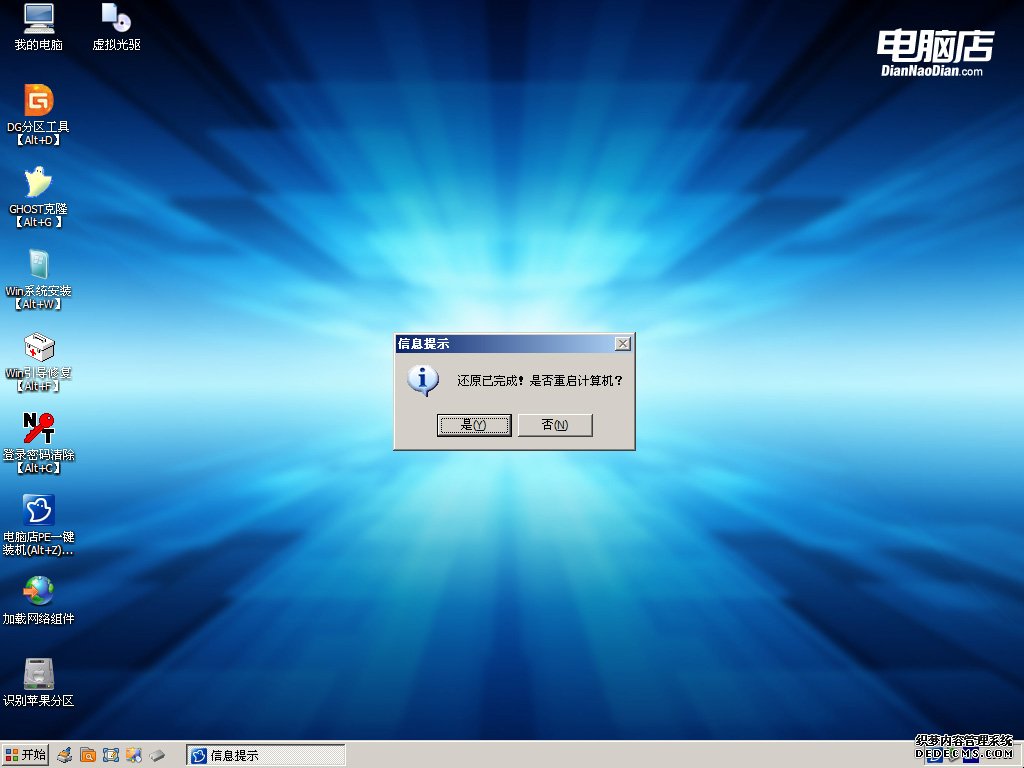
Task: Click the first quick launch printer-like icon
Action: click(x=64, y=755)
